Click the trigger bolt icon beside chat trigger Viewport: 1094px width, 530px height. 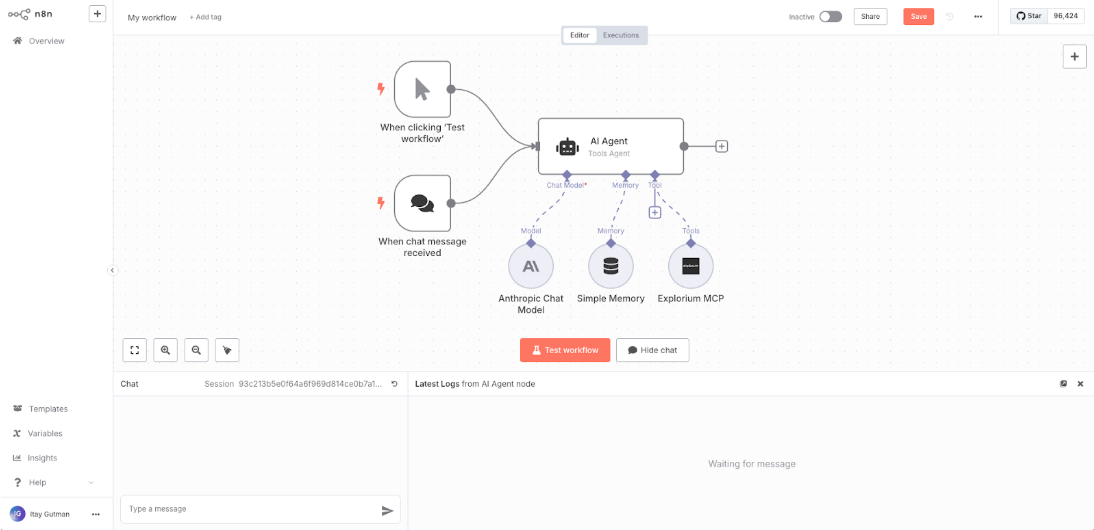pyautogui.click(x=380, y=203)
